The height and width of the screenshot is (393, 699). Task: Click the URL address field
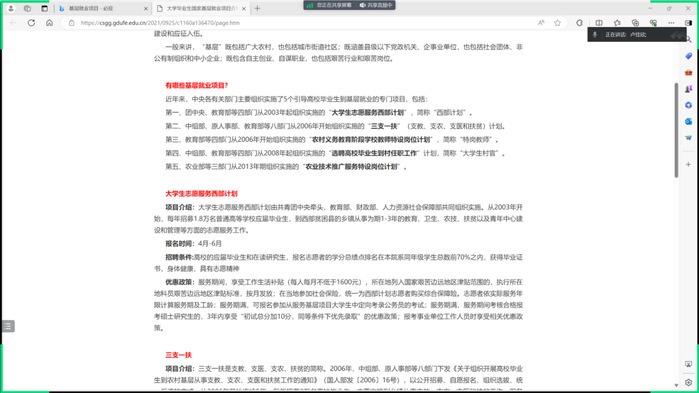coord(303,23)
